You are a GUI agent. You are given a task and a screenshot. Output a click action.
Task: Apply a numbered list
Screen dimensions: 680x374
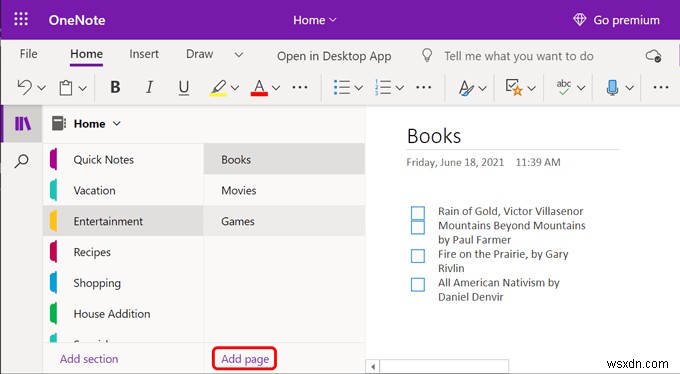click(x=383, y=87)
